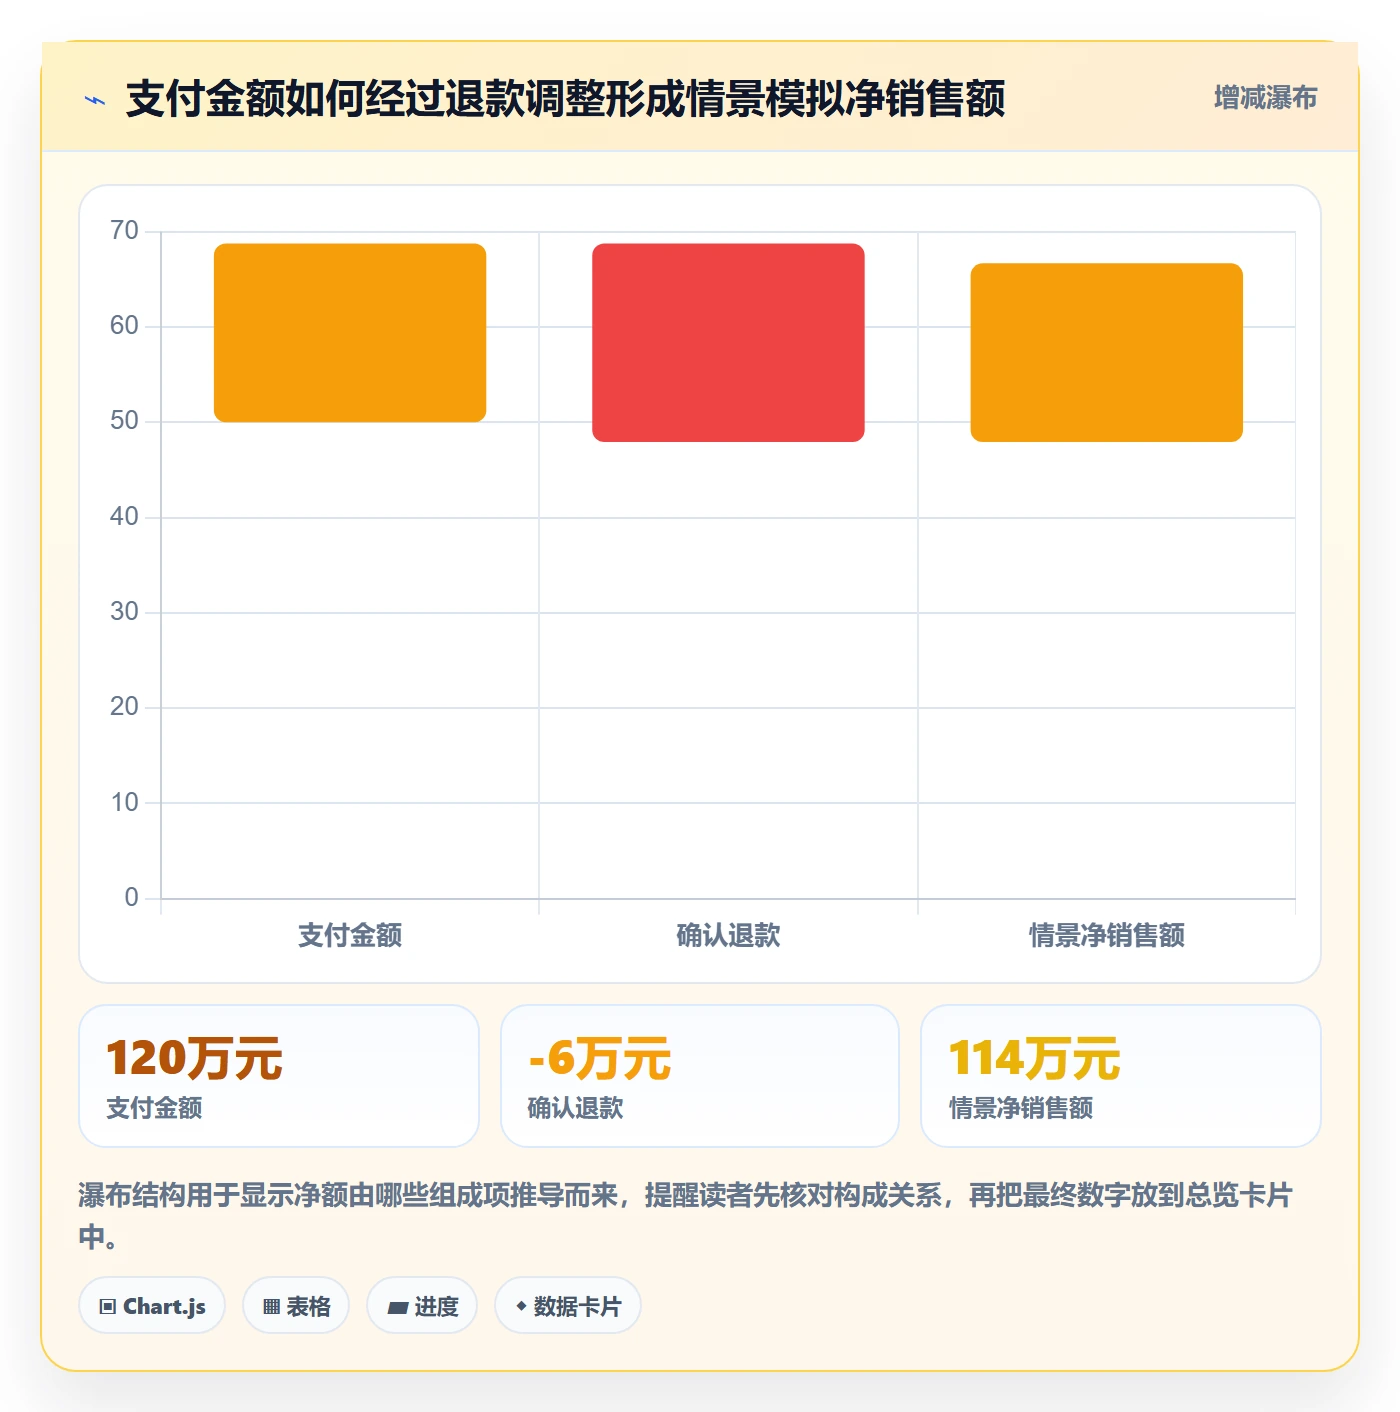Click x-axis label 情景净销售额
Viewport: 1400px width, 1412px height.
click(x=1107, y=936)
